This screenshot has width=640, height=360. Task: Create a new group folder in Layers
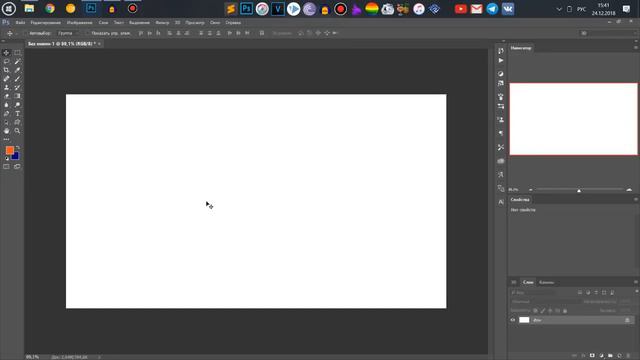pos(610,356)
